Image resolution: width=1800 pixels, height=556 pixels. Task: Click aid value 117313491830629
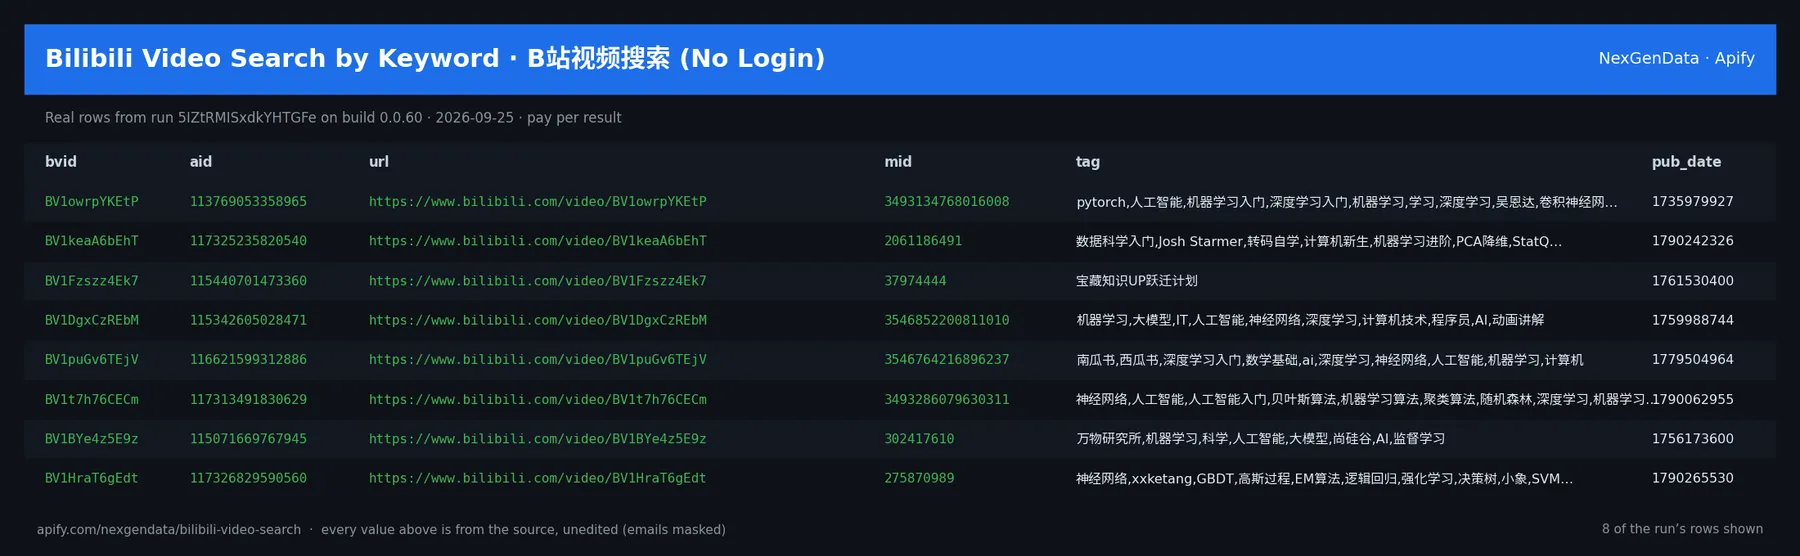click(248, 399)
